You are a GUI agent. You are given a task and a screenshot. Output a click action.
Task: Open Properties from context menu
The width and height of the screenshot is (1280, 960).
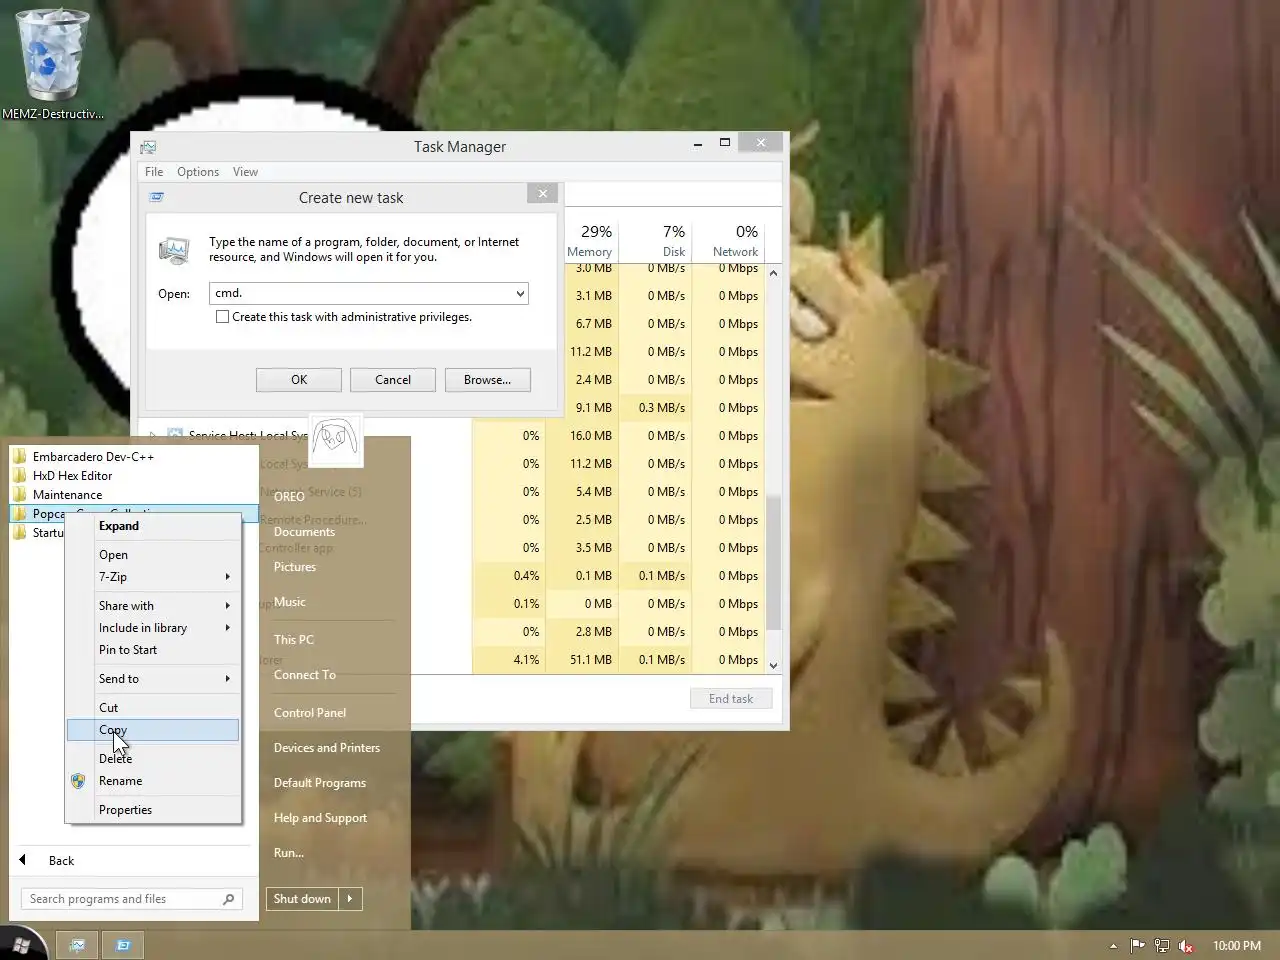(154, 810)
